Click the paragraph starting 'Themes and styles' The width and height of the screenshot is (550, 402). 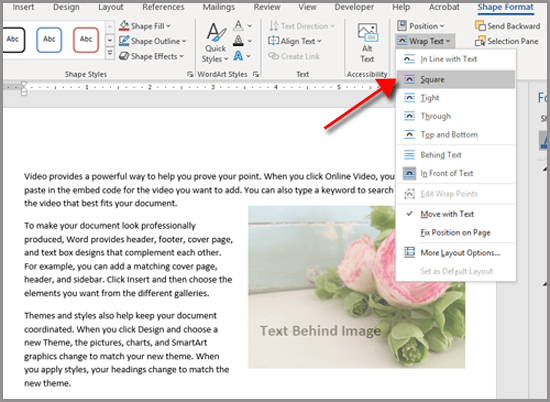(127, 349)
